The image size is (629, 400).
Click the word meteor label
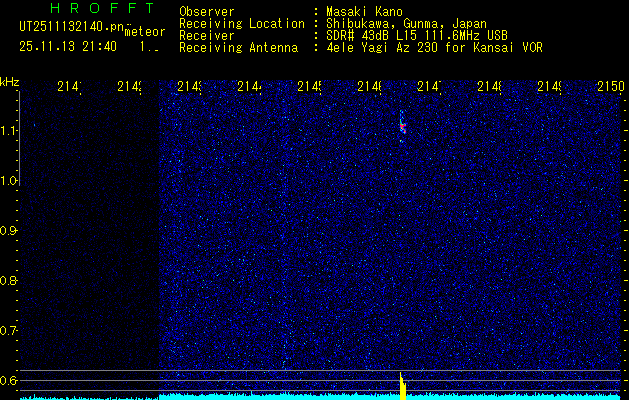pos(145,32)
